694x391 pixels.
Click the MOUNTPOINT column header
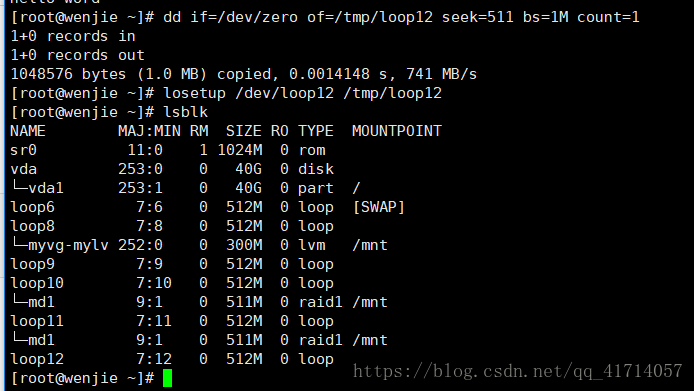click(x=397, y=131)
